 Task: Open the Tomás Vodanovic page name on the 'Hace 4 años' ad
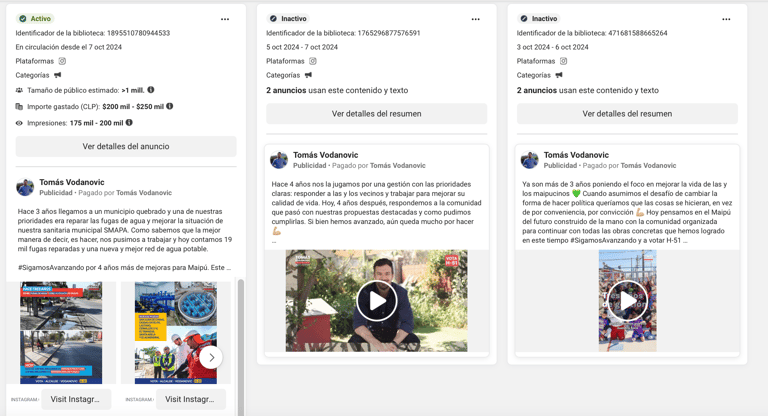[x=326, y=155]
